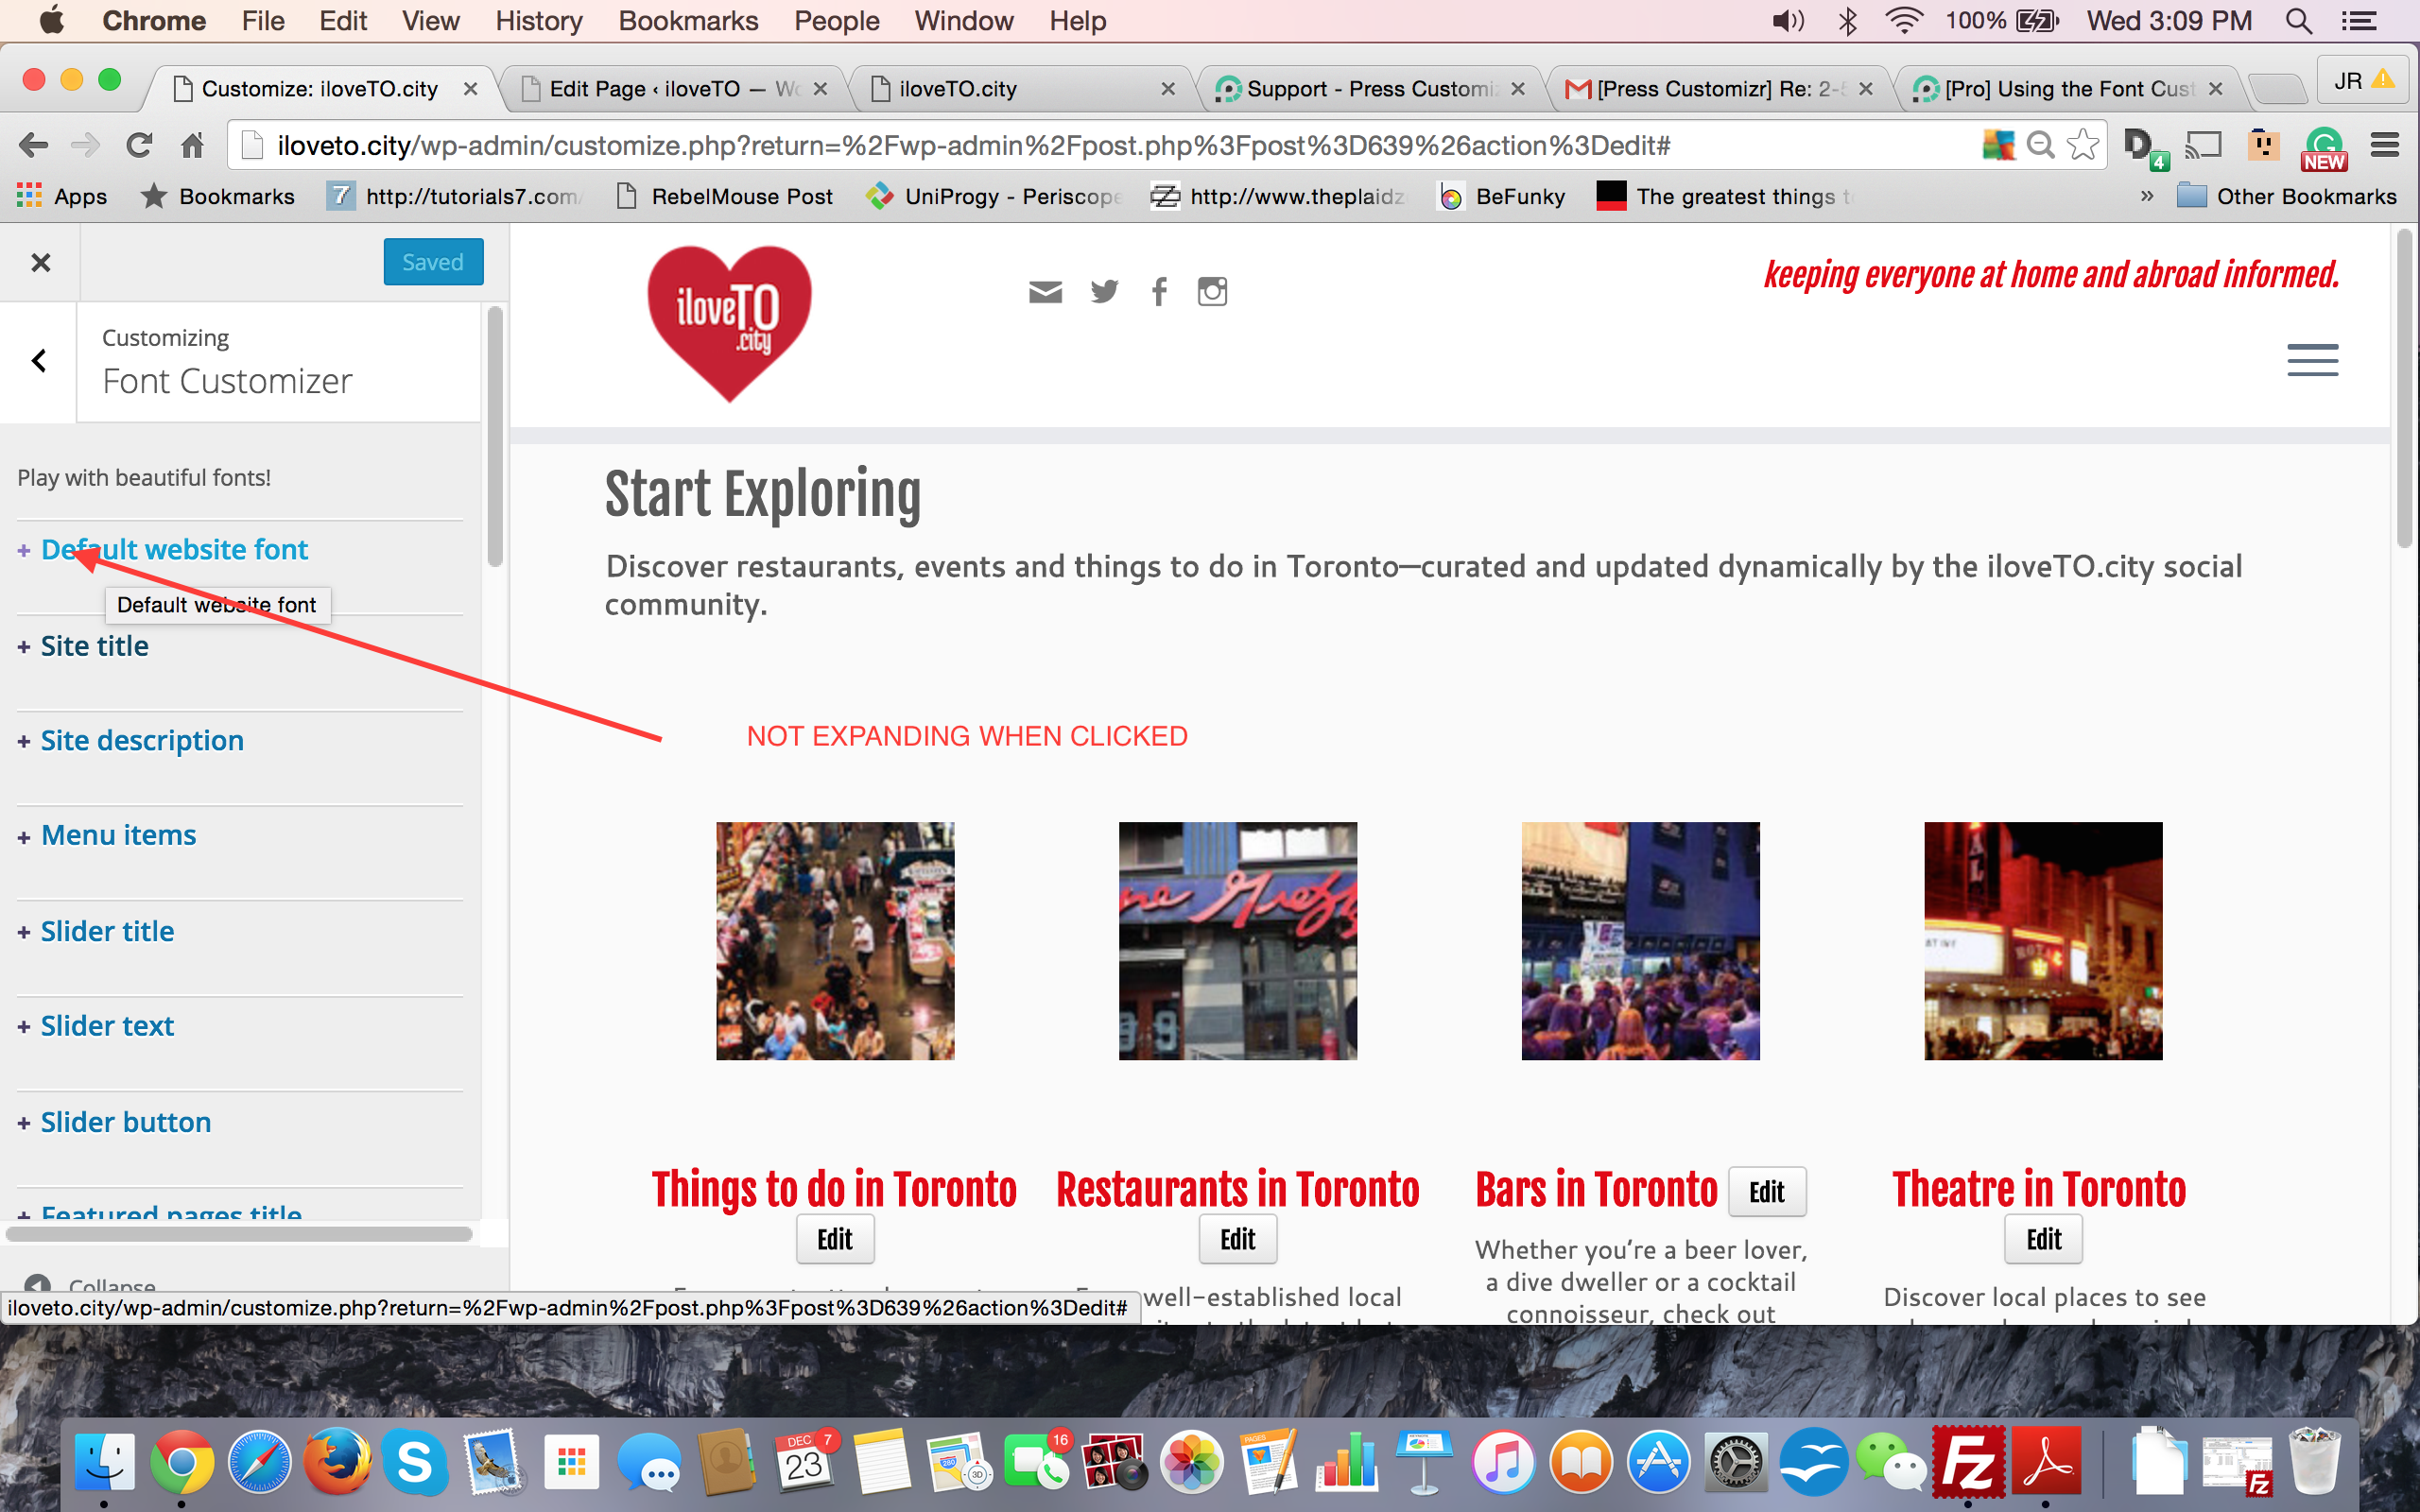Bookmark page with the star icon

(x=2083, y=145)
